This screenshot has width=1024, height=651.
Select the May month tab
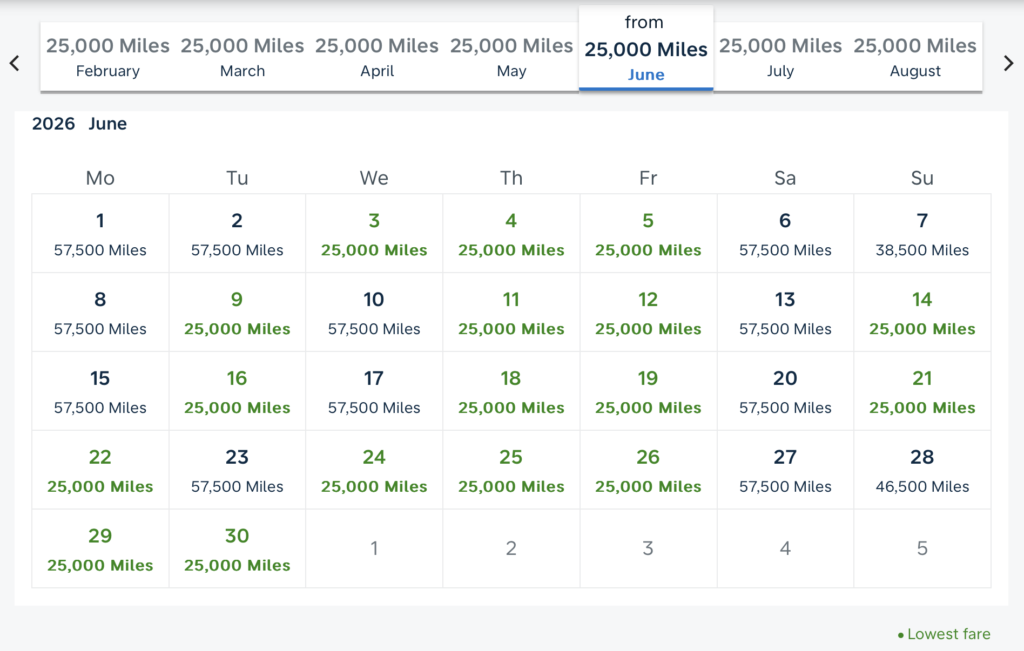tap(511, 57)
